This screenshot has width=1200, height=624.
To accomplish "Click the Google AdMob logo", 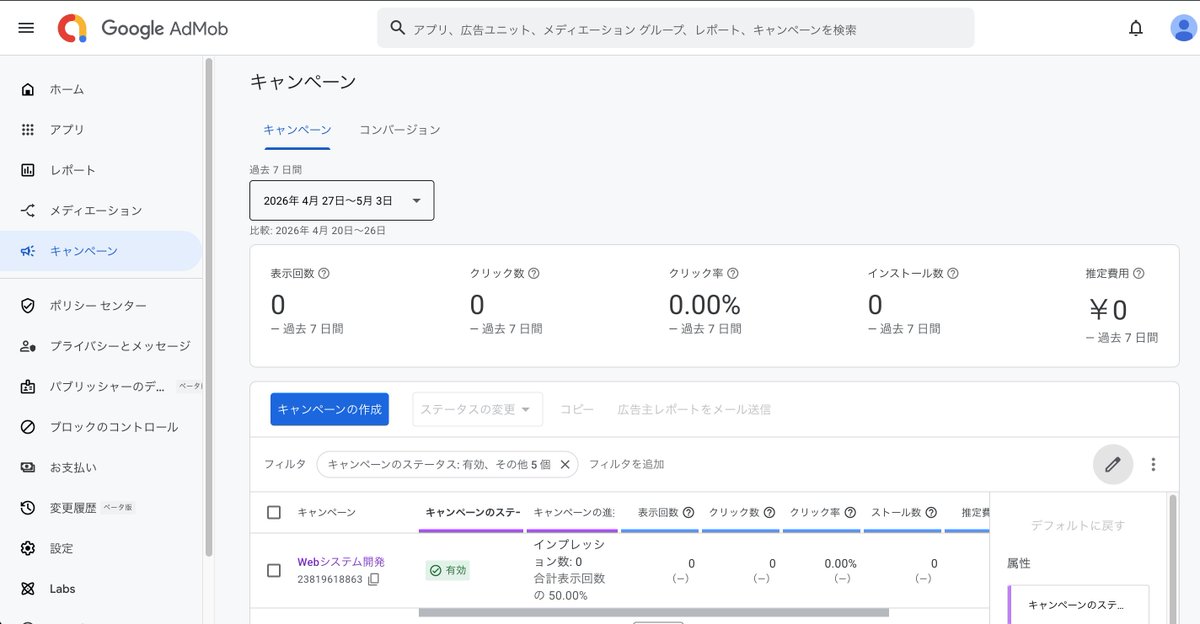I will 143,28.
